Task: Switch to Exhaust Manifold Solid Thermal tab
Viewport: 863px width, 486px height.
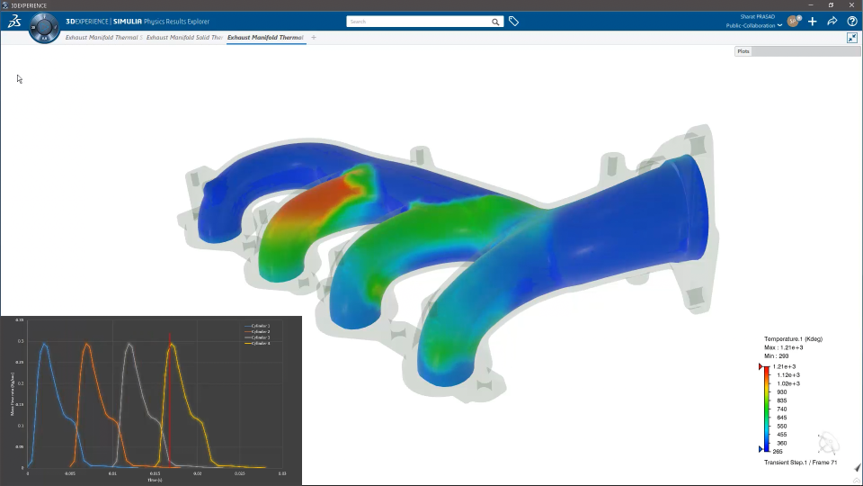Action: [184, 38]
